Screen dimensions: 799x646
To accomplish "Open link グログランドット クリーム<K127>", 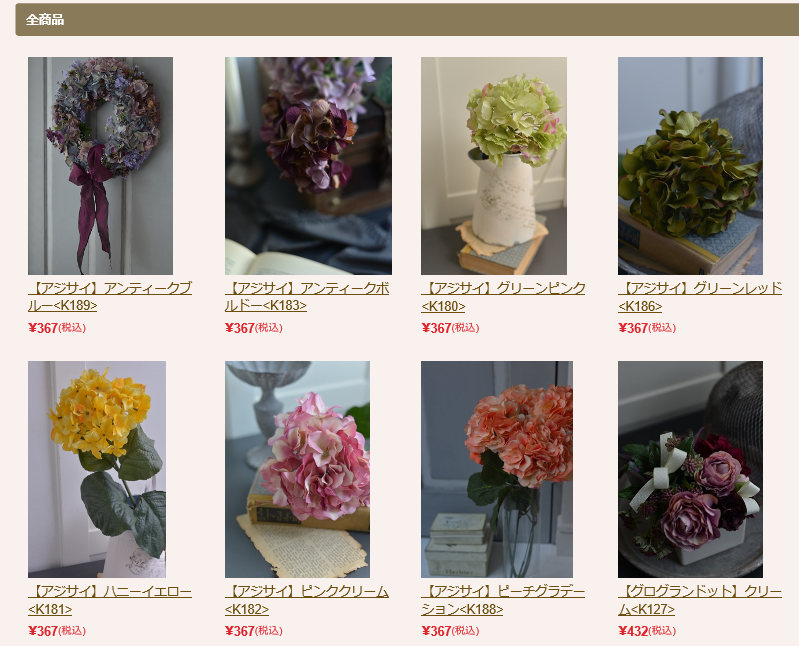I will point(700,600).
